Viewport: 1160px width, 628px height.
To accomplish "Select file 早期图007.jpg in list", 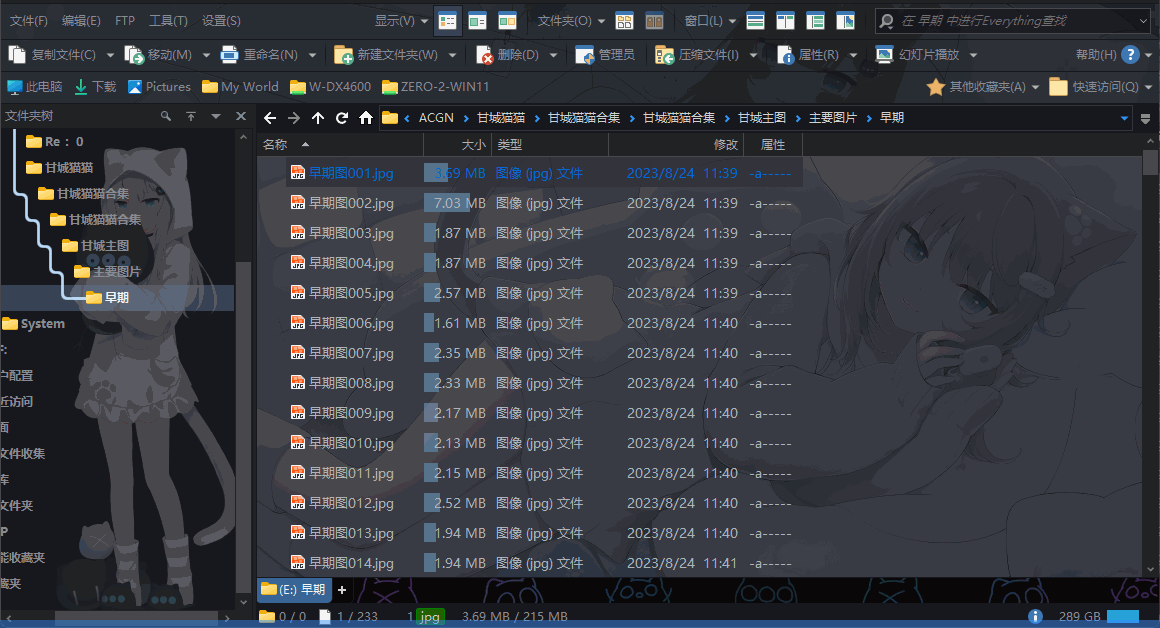I will tap(351, 353).
